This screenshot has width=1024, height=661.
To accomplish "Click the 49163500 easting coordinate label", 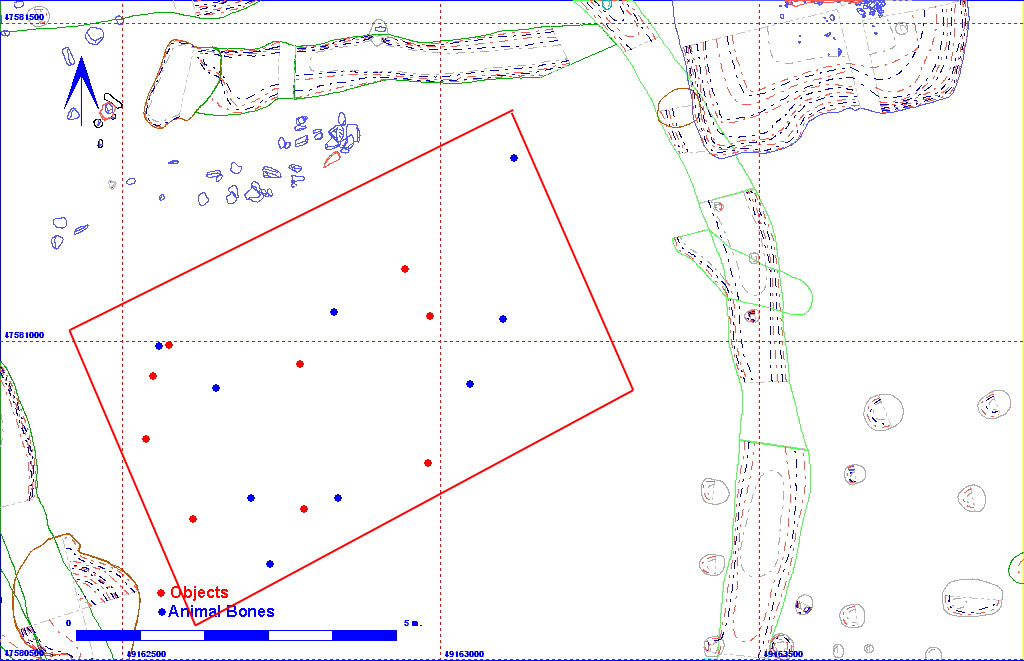I will tap(783, 654).
